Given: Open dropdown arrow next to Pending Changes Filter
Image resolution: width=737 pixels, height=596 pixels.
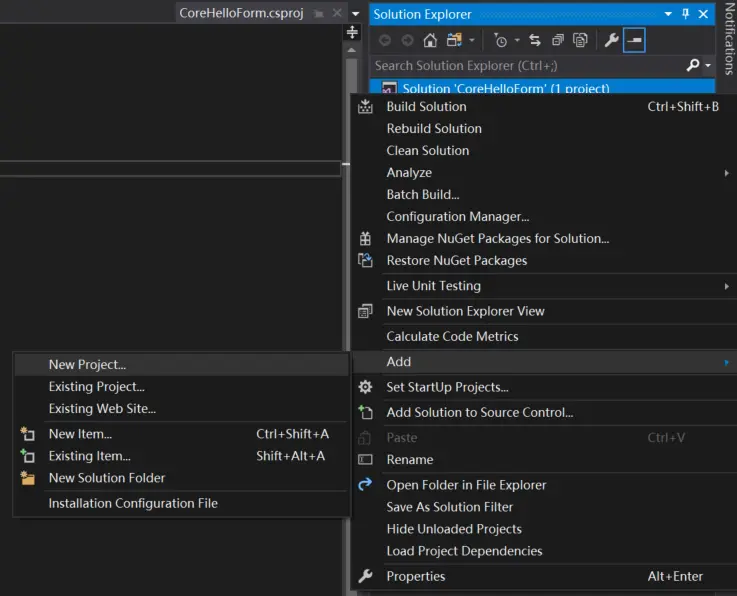Looking at the screenshot, I should pyautogui.click(x=517, y=40).
